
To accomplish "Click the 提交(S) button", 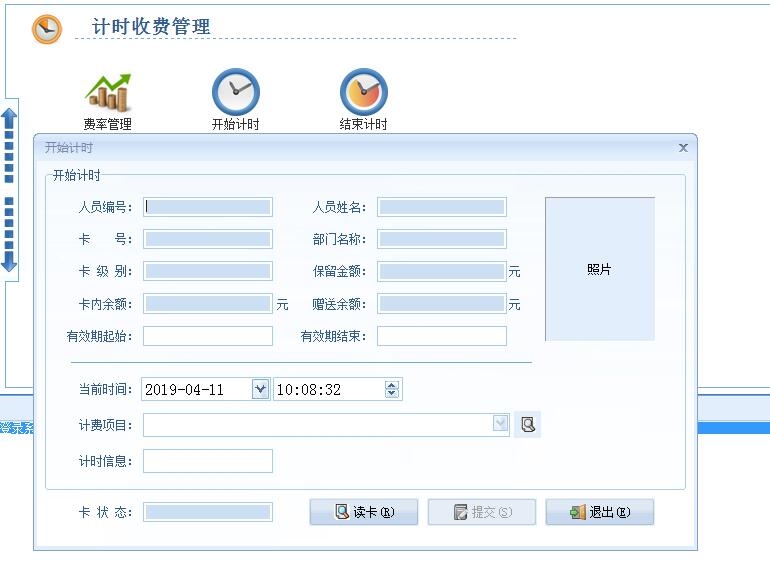I will pos(482,512).
